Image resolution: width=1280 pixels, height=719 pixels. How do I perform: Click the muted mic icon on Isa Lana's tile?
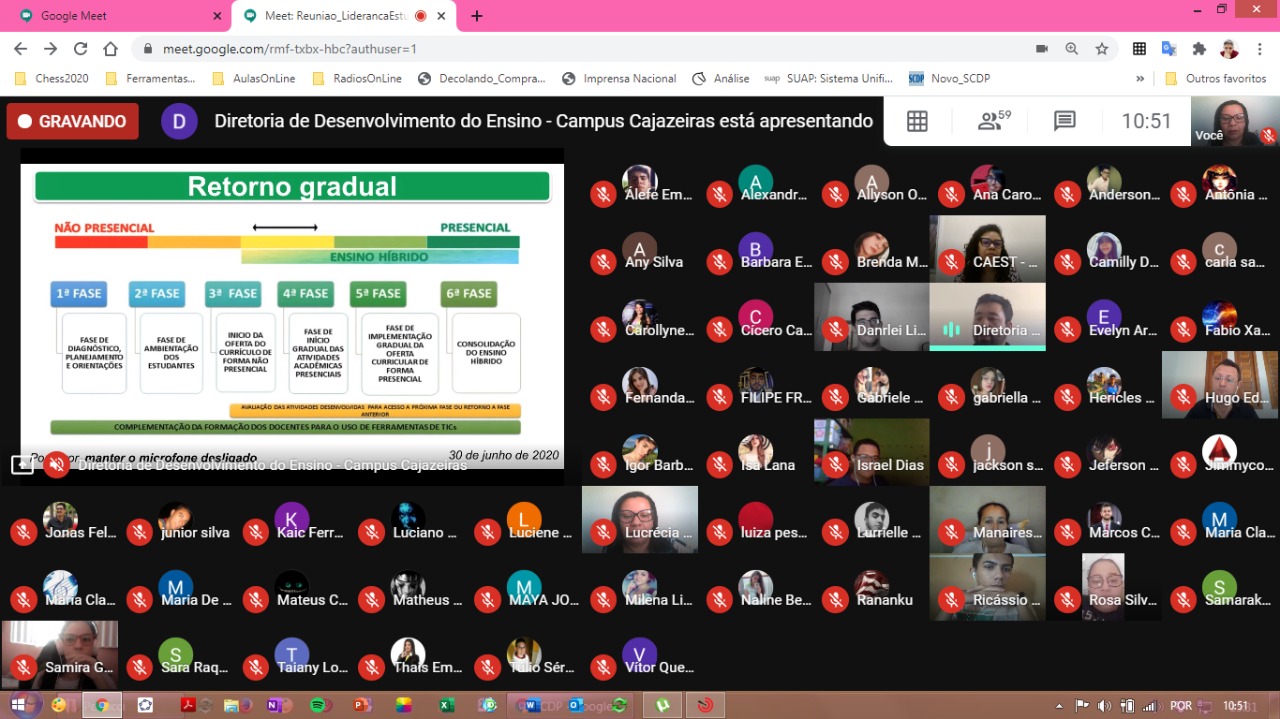pos(718,464)
